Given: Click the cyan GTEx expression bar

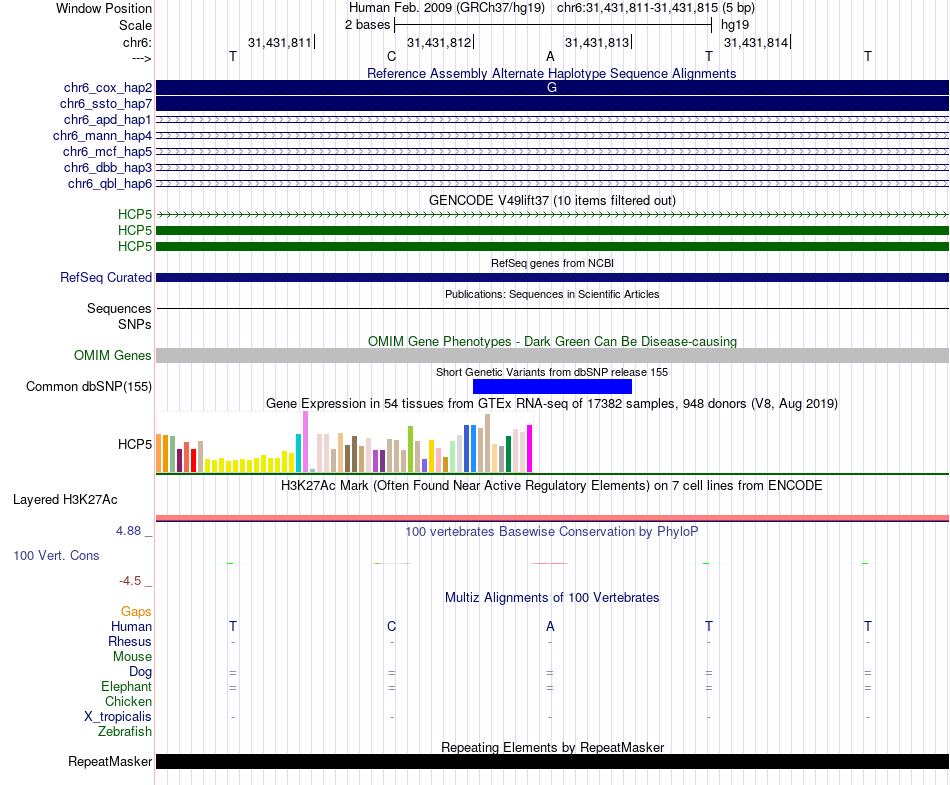Looking at the screenshot, I should coord(298,453).
